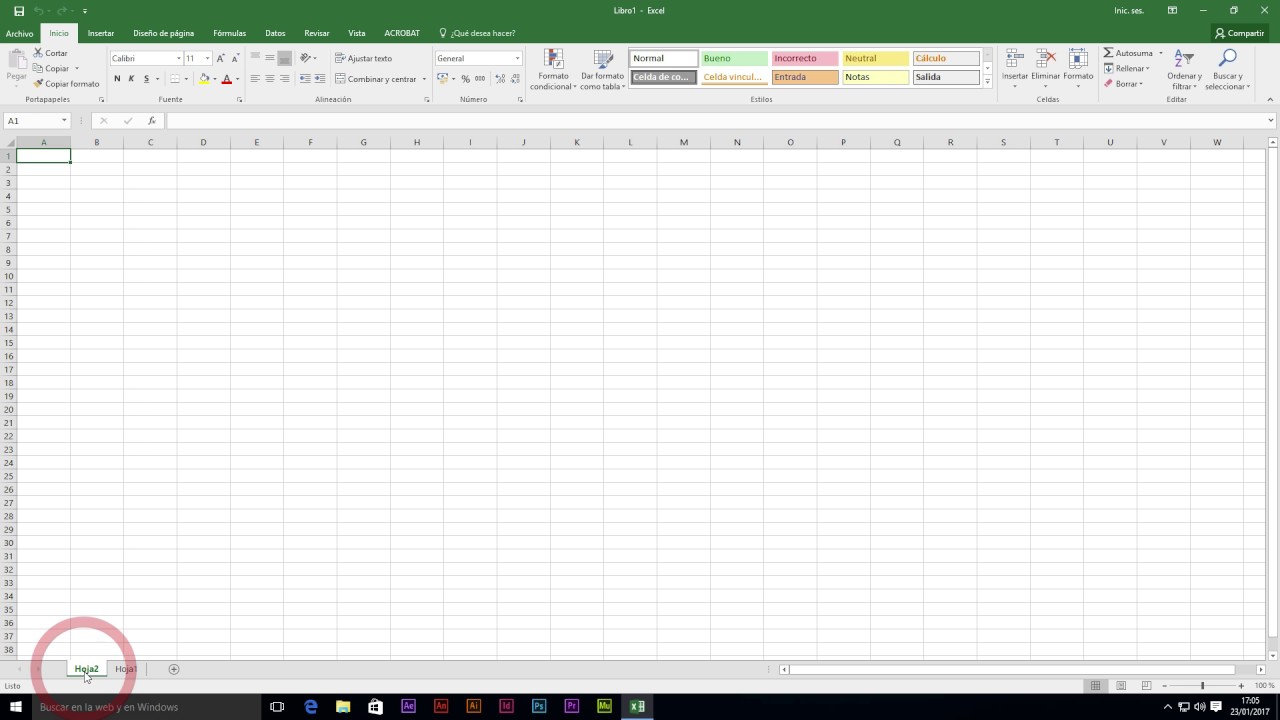Switch to the Insertar ribbon tab
Screen dimensions: 1280x720
(101, 33)
